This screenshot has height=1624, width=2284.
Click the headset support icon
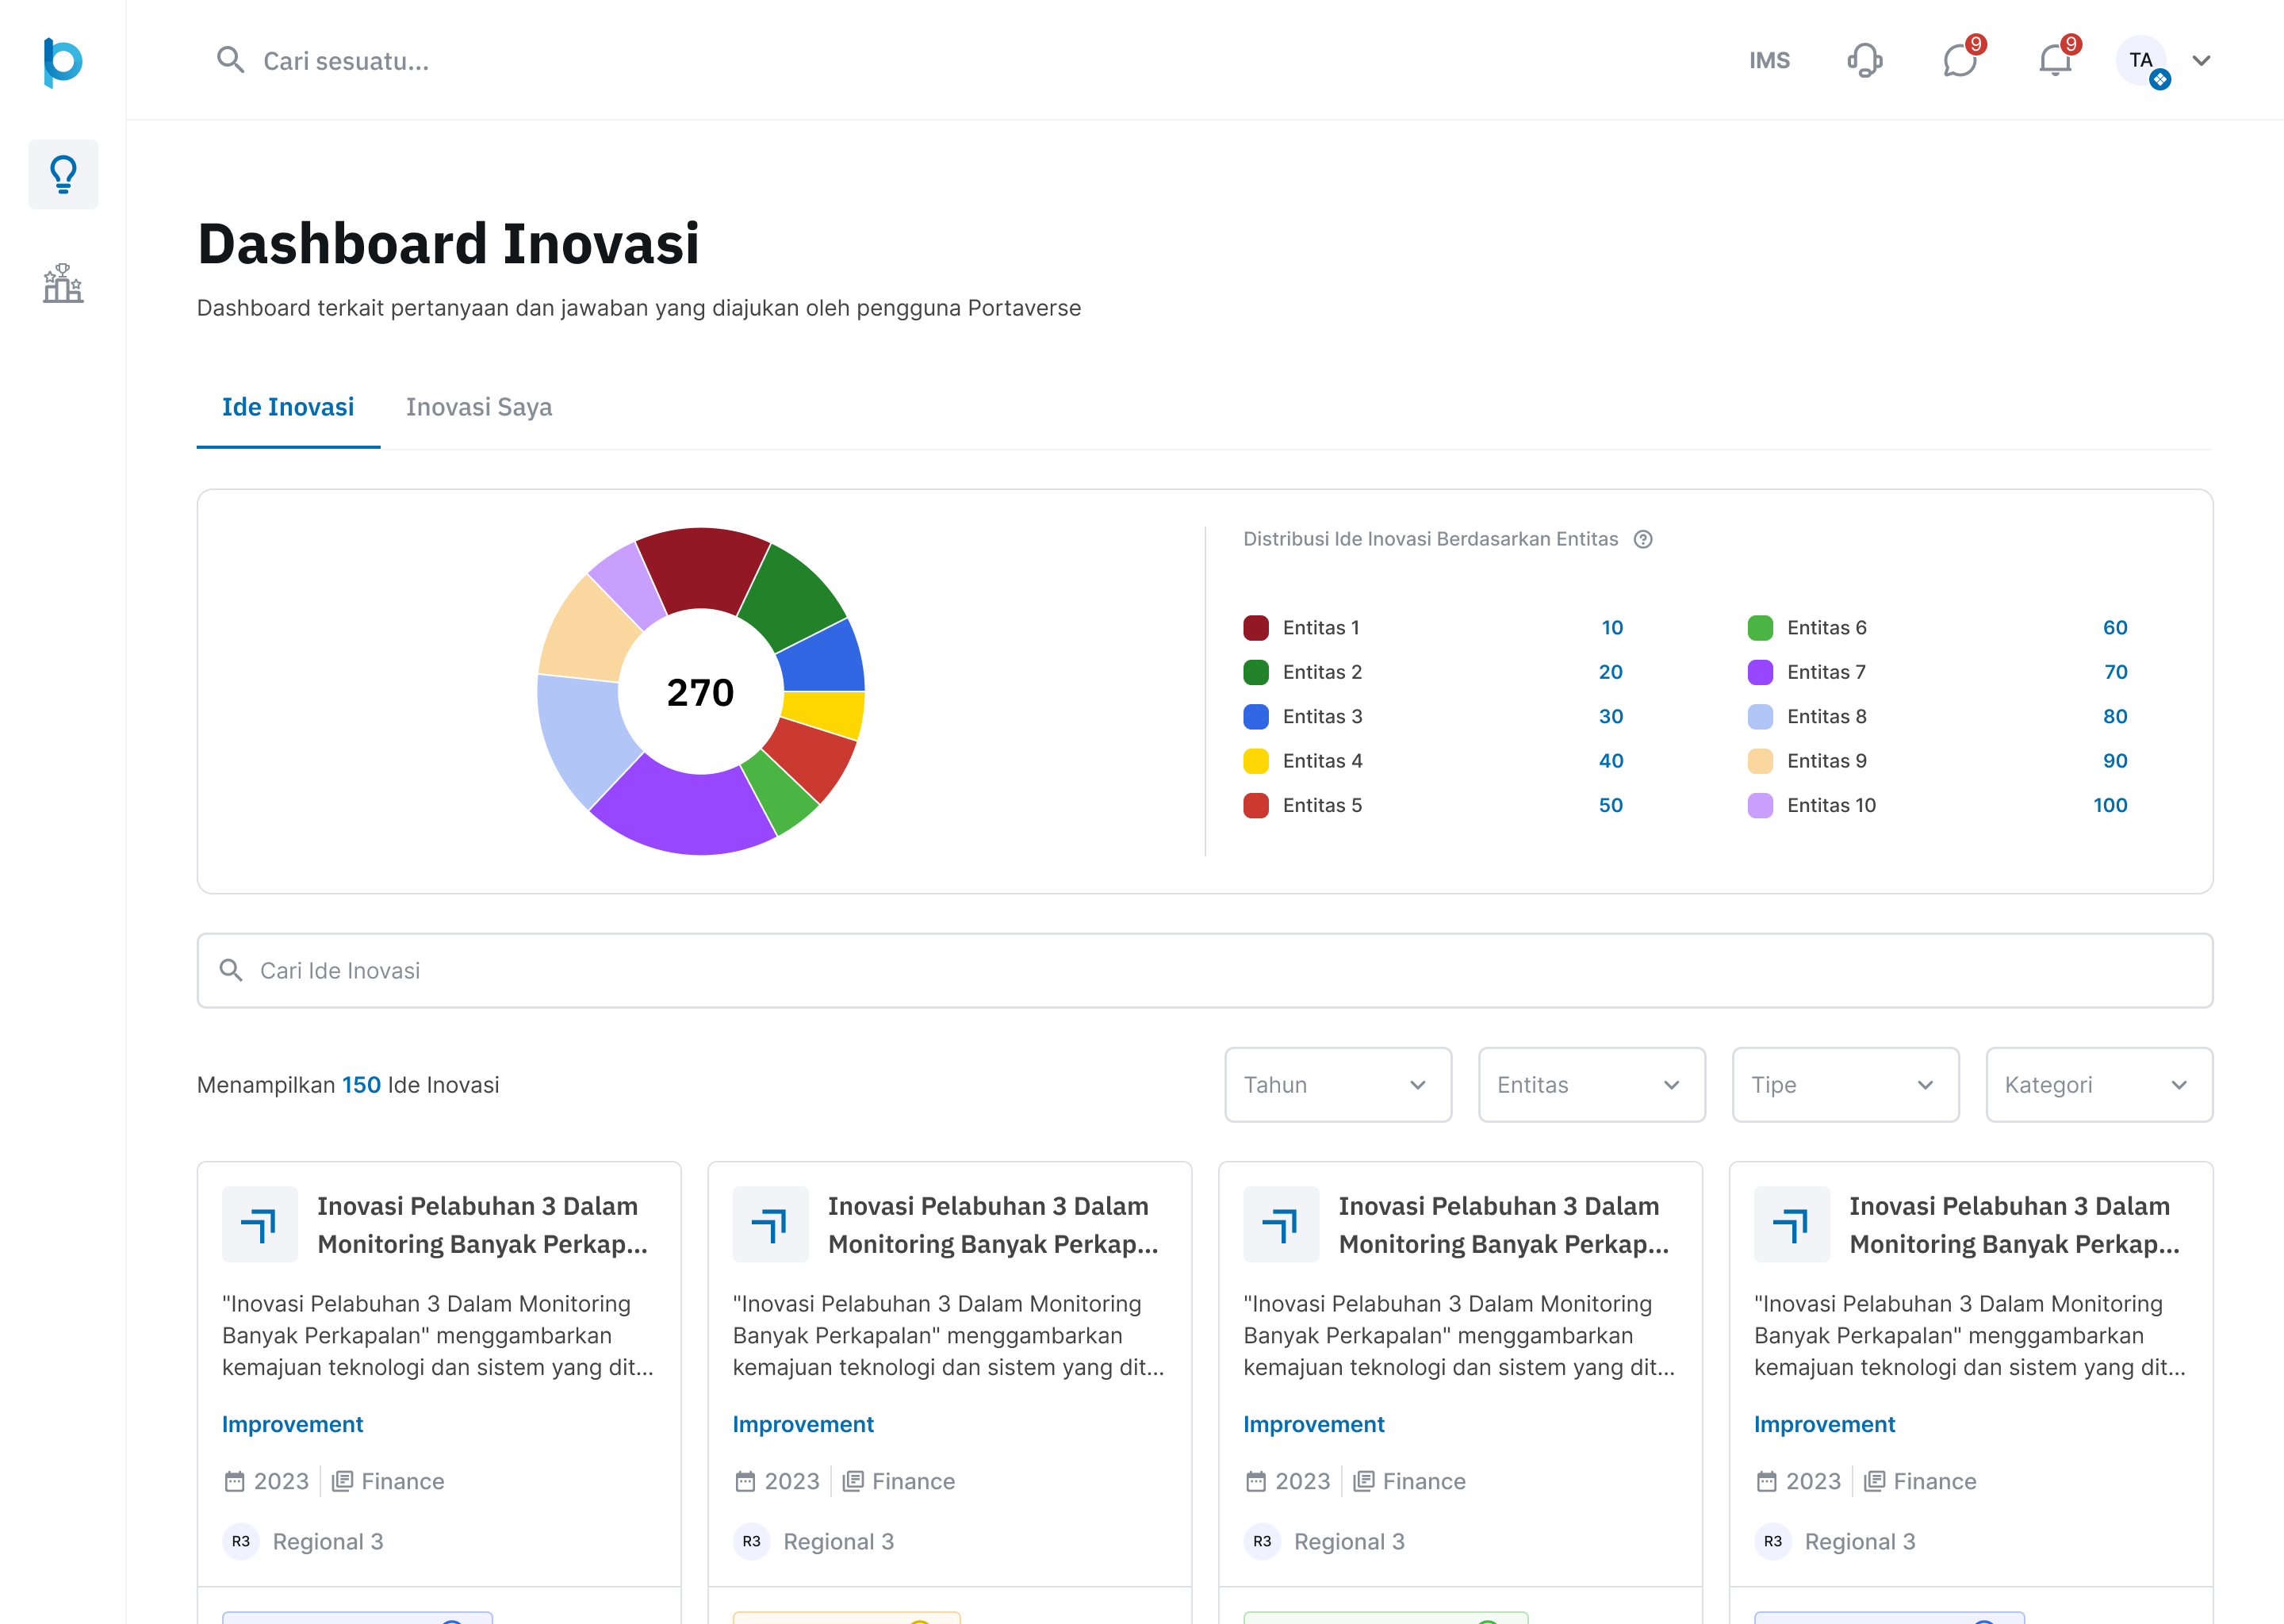click(x=1864, y=60)
